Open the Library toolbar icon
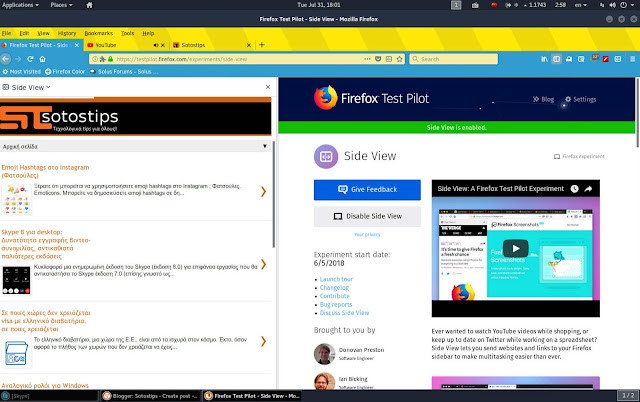 (544, 59)
